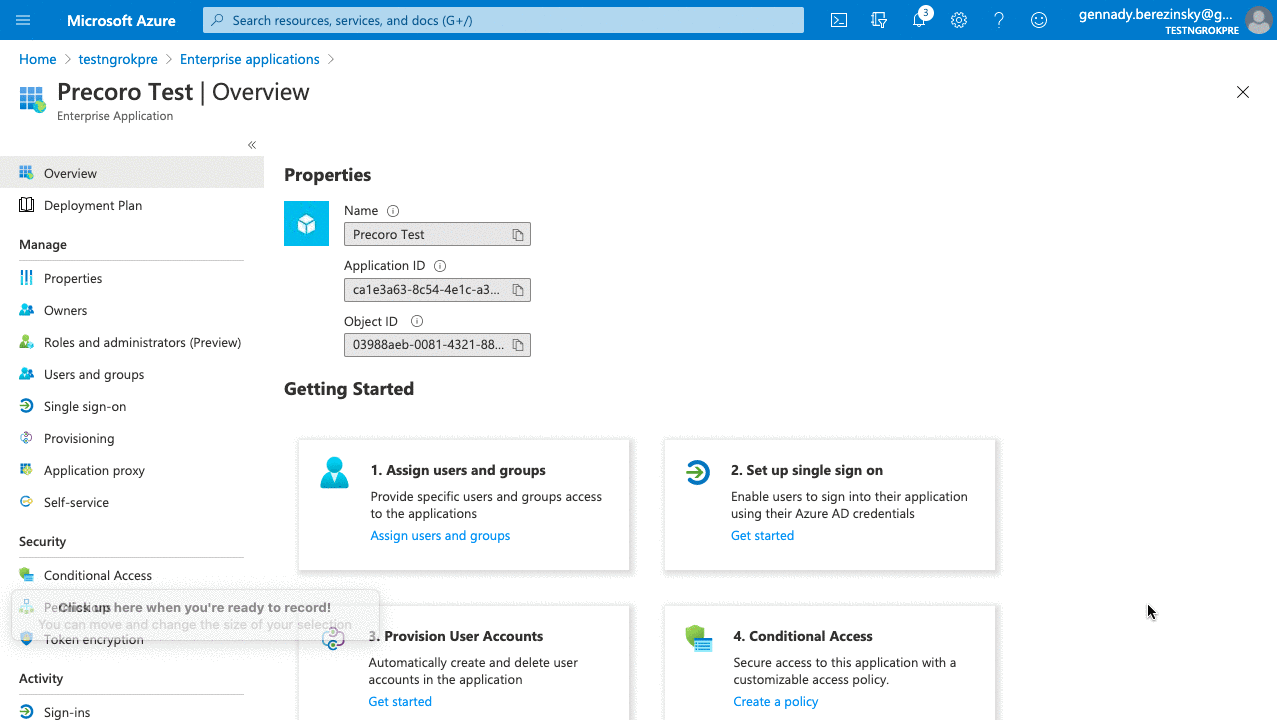The width and height of the screenshot is (1277, 720).
Task: Click the Precoro Test application tile icon
Action: pyautogui.click(x=306, y=223)
